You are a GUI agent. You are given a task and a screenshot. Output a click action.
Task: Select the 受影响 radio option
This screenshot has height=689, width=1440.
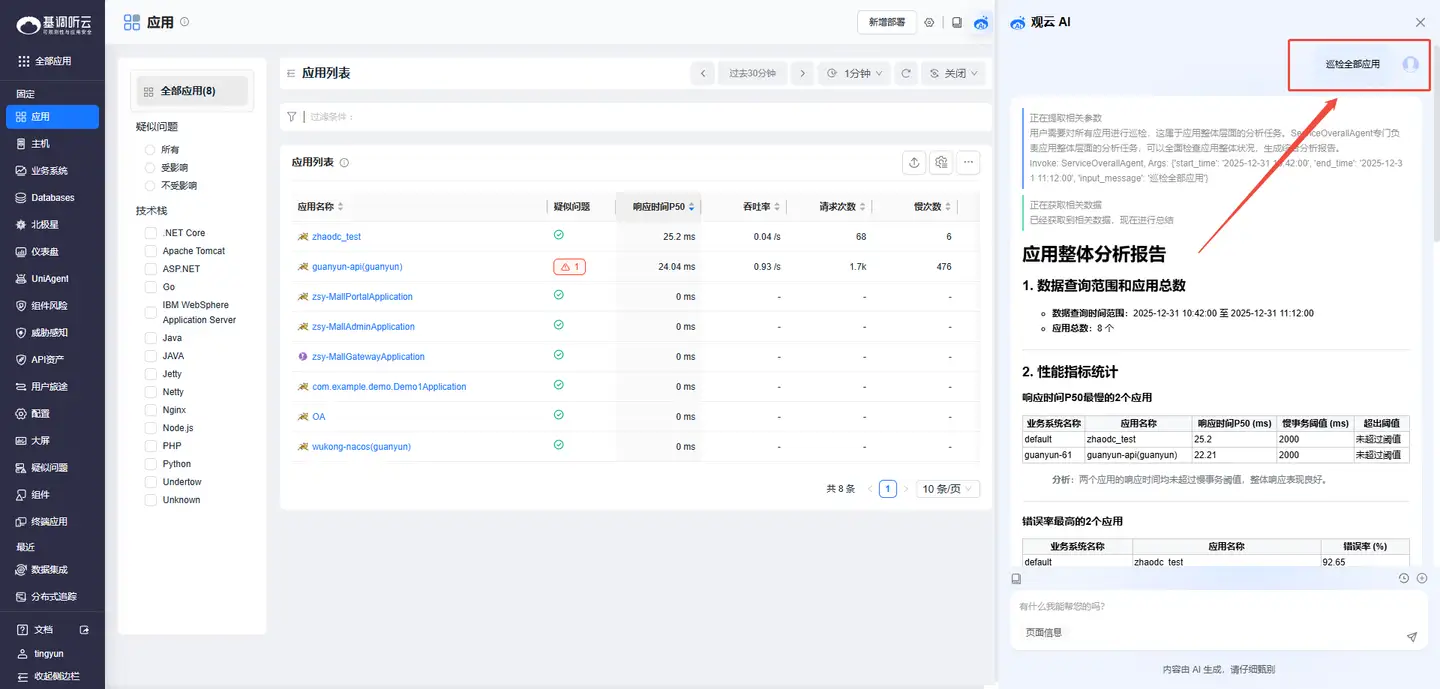coord(151,168)
